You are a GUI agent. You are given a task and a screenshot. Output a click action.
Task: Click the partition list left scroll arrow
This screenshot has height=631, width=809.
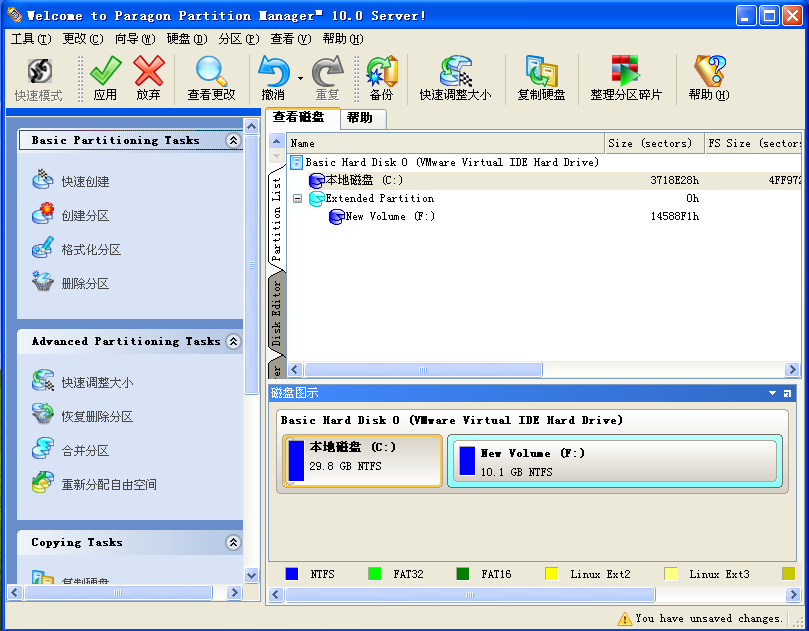(x=295, y=369)
